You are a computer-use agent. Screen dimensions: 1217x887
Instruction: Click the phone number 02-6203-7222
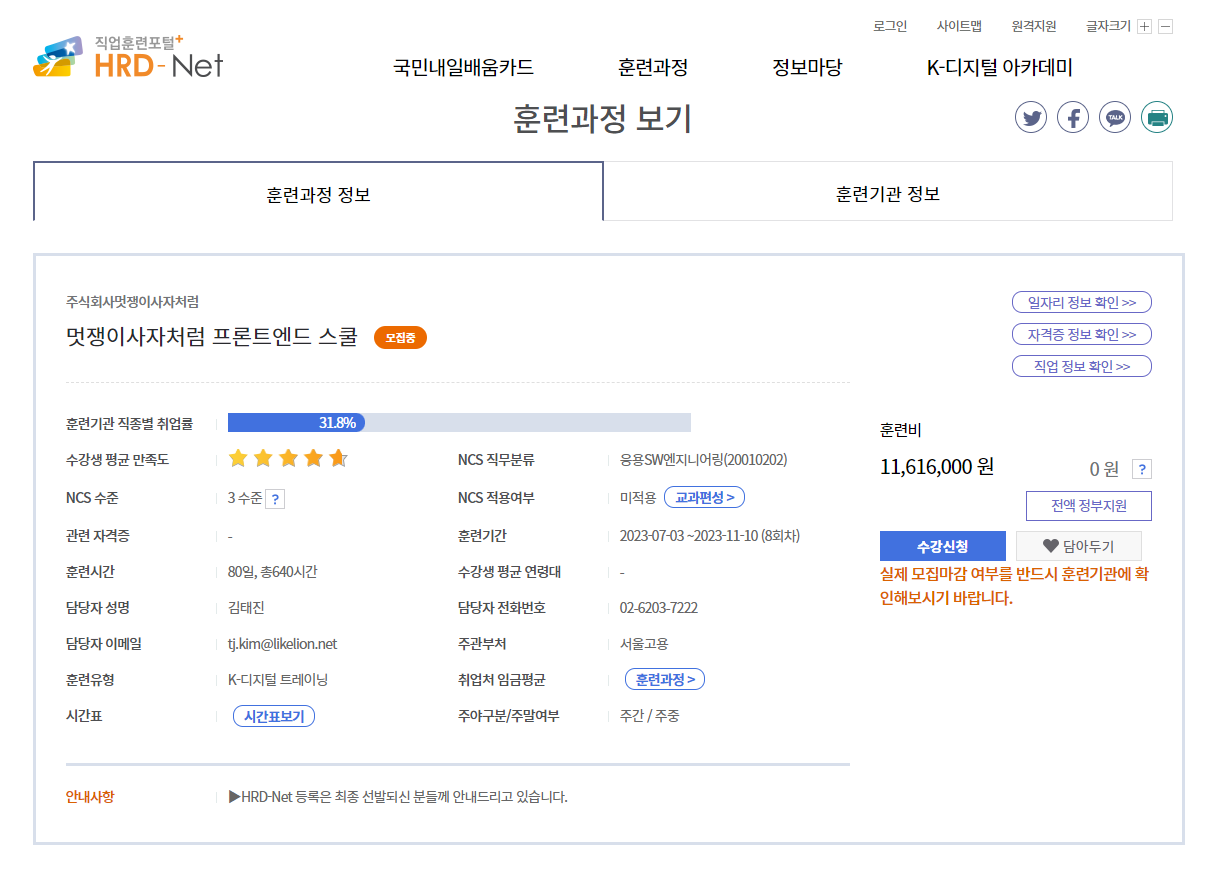pos(659,608)
